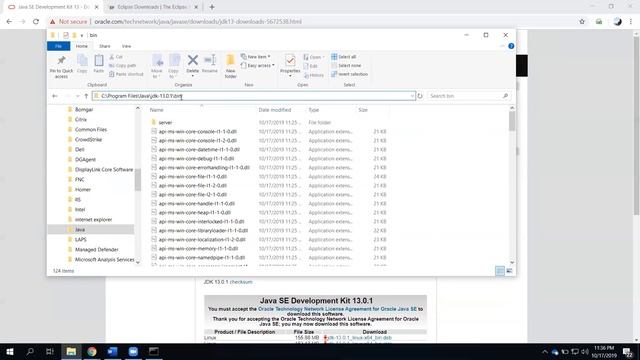Open Zoom from the taskbar
This screenshot has height=360, width=640.
133,351
